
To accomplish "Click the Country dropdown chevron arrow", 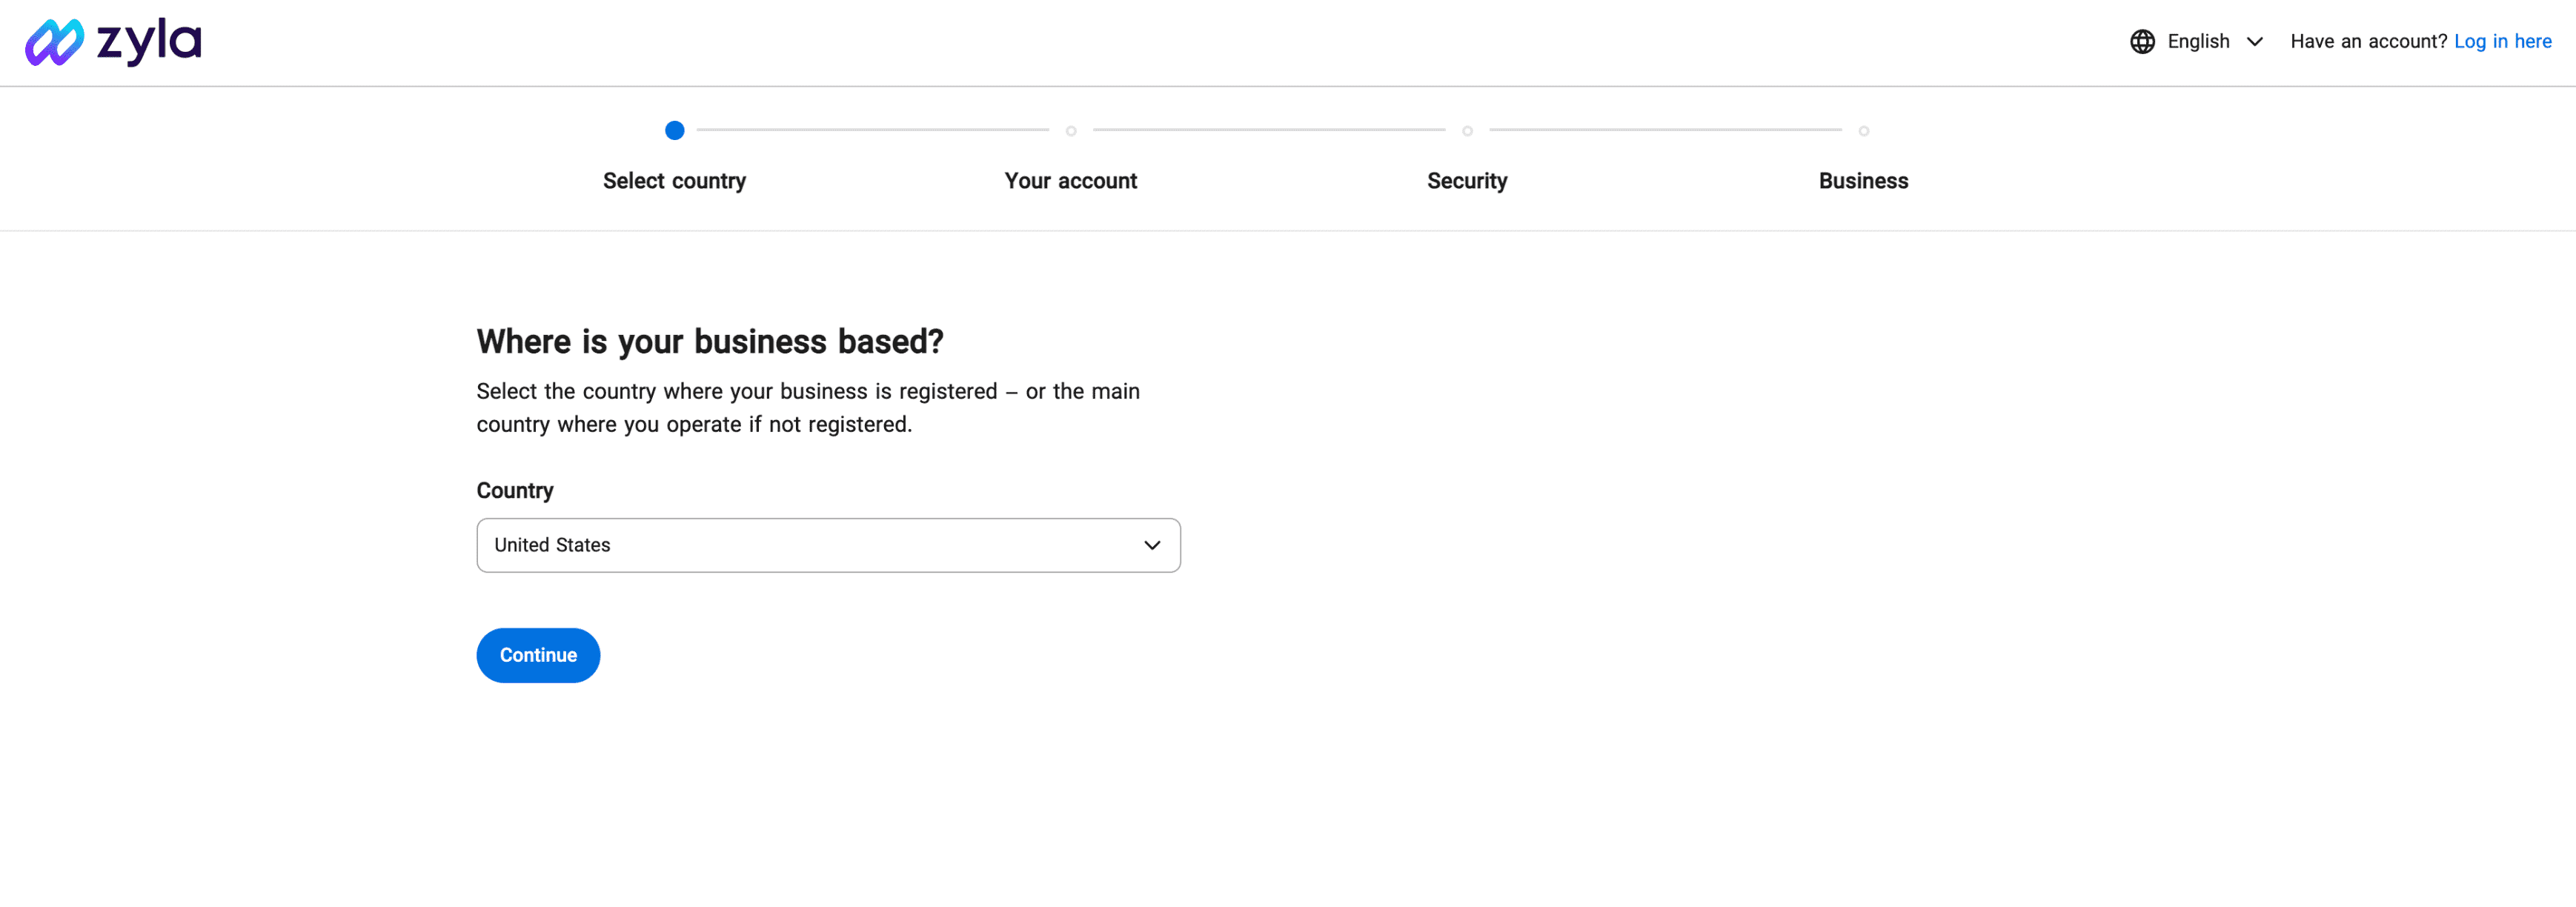I will coord(1152,545).
